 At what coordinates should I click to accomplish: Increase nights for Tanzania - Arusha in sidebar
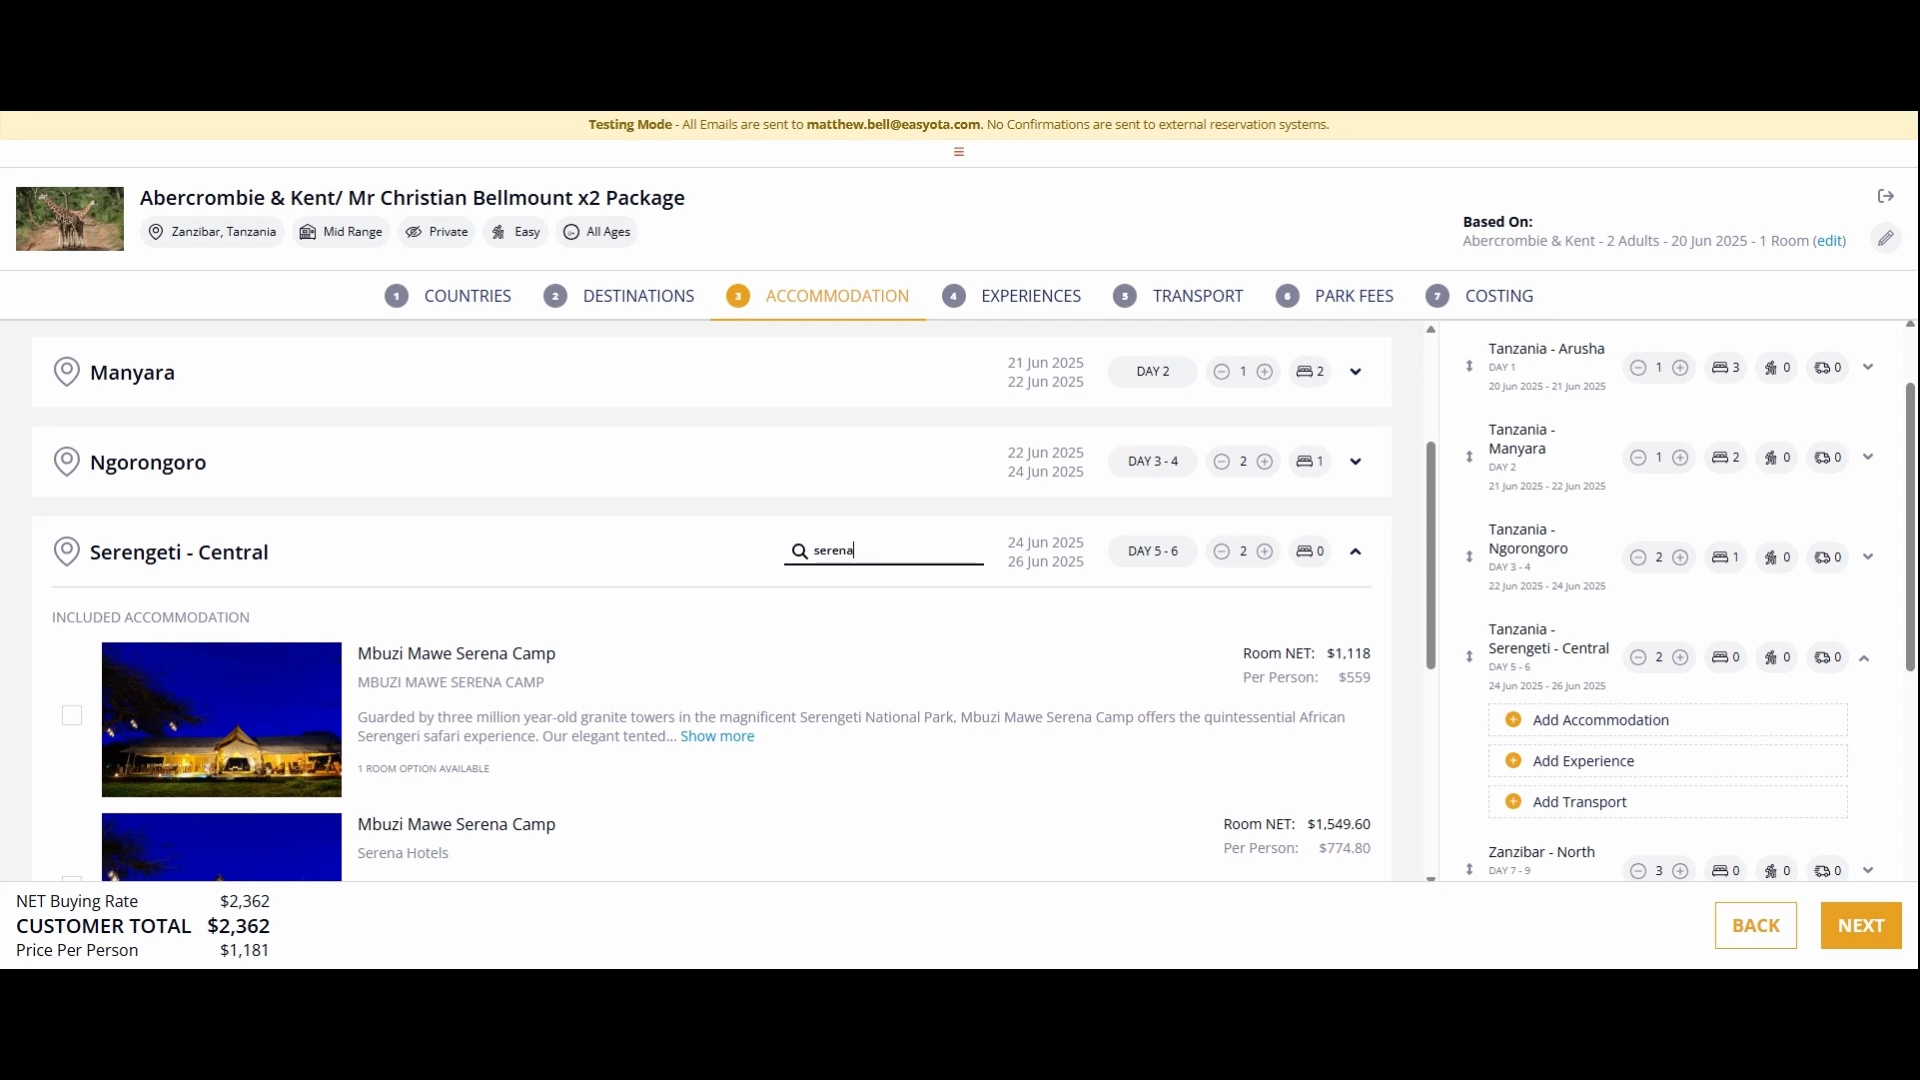[1681, 368]
